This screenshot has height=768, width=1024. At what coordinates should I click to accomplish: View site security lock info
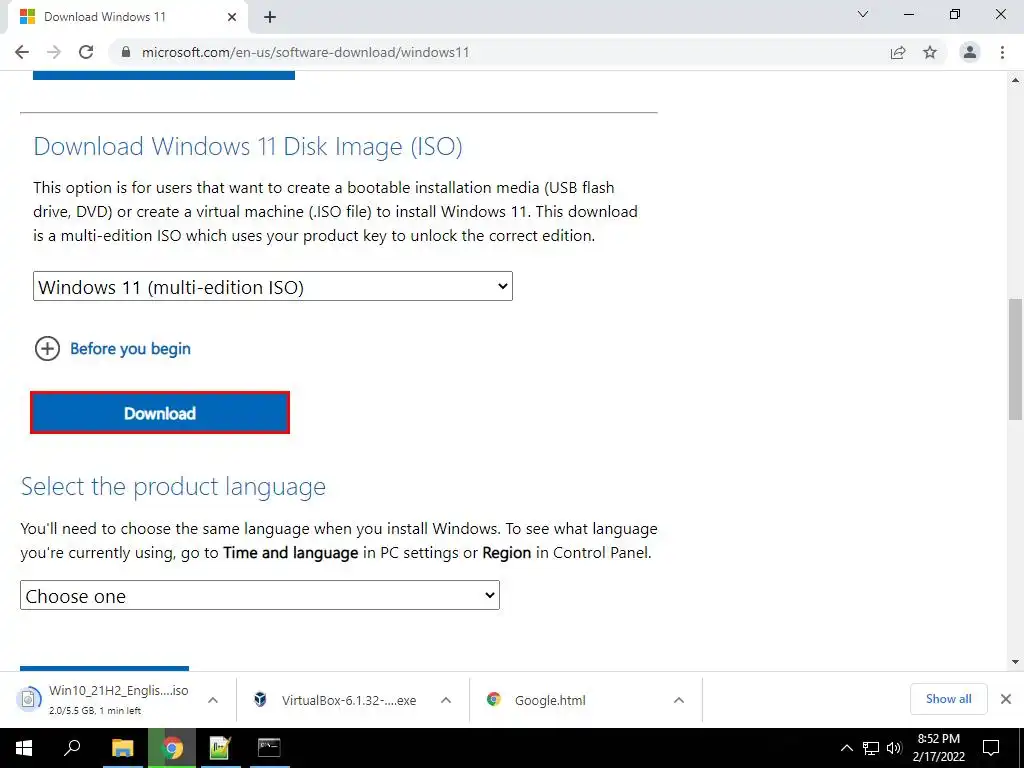click(126, 52)
